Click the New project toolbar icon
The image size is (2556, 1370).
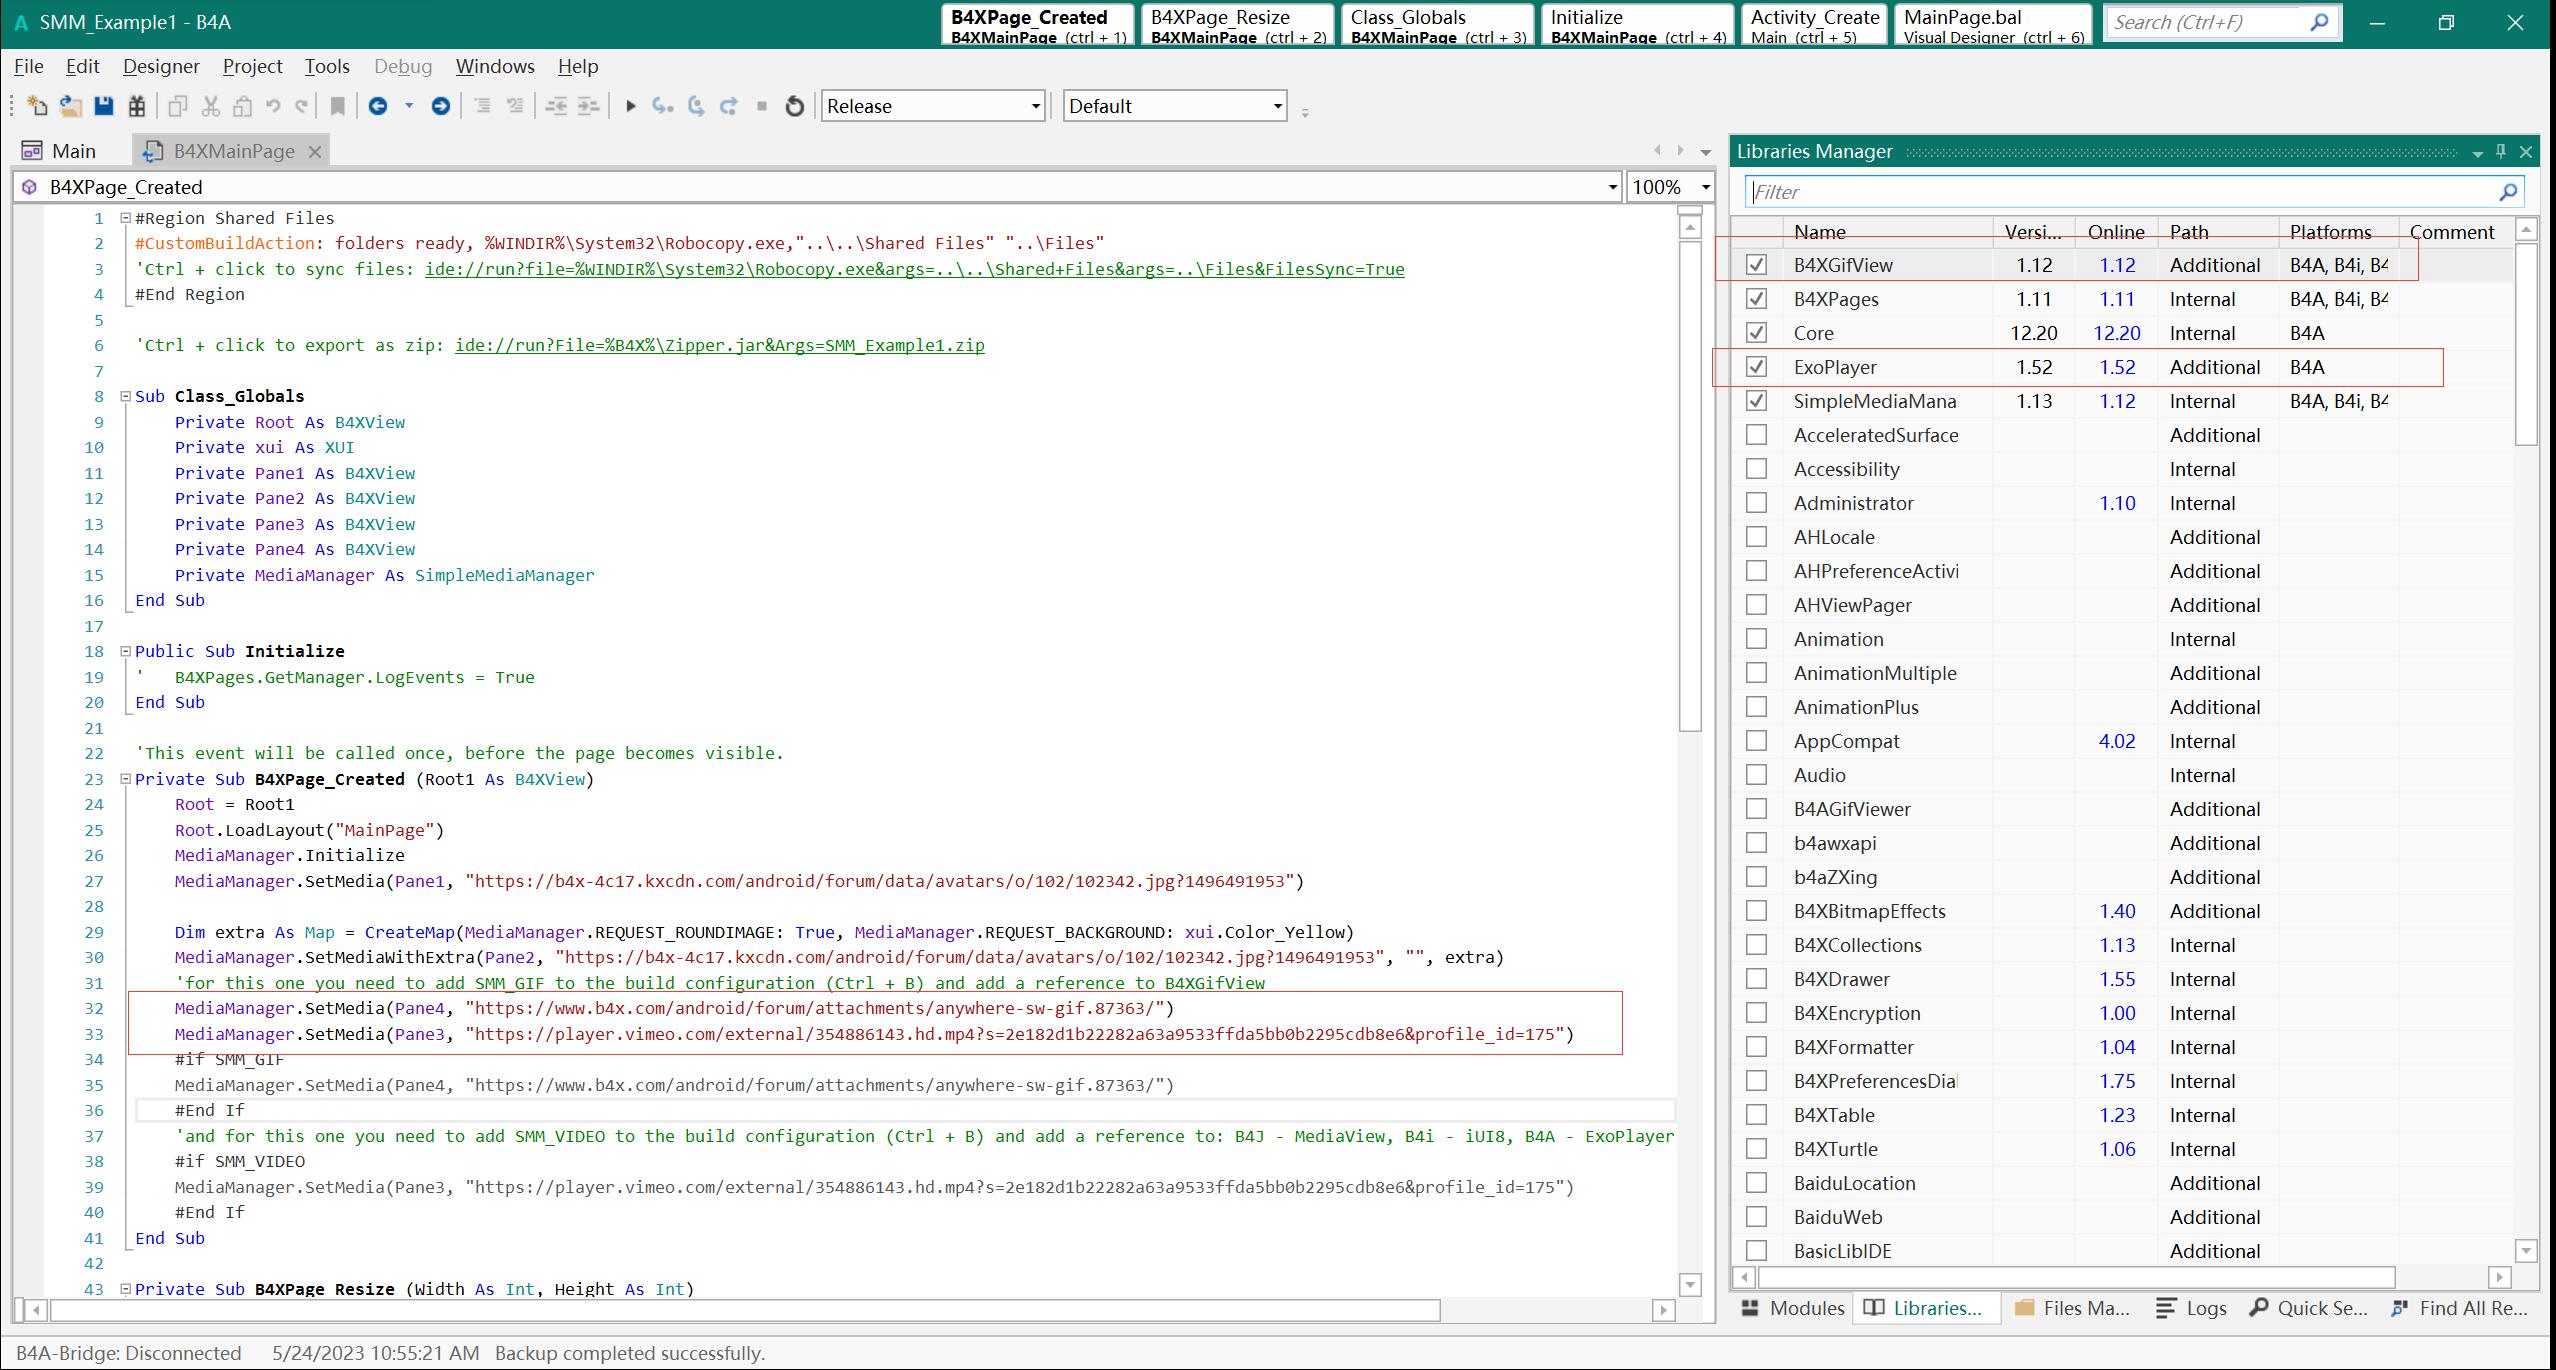[x=37, y=106]
